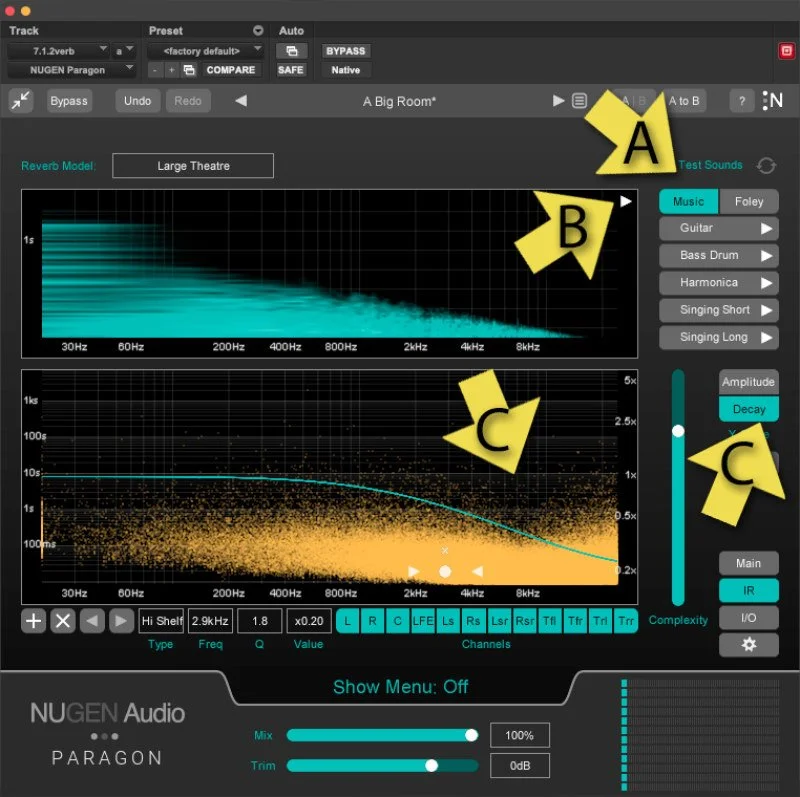Image resolution: width=800 pixels, height=797 pixels.
Task: Click the Undo button
Action: pyautogui.click(x=137, y=101)
